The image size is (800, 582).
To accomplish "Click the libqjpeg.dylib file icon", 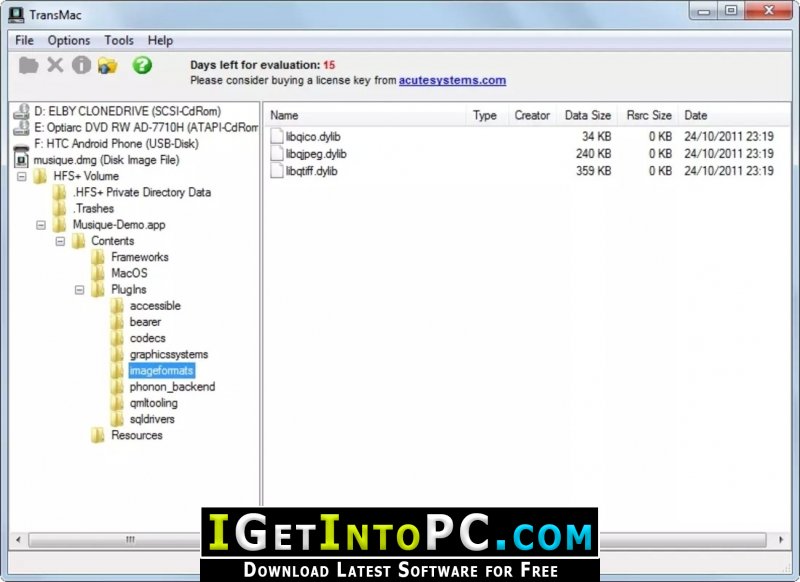I will [x=277, y=154].
